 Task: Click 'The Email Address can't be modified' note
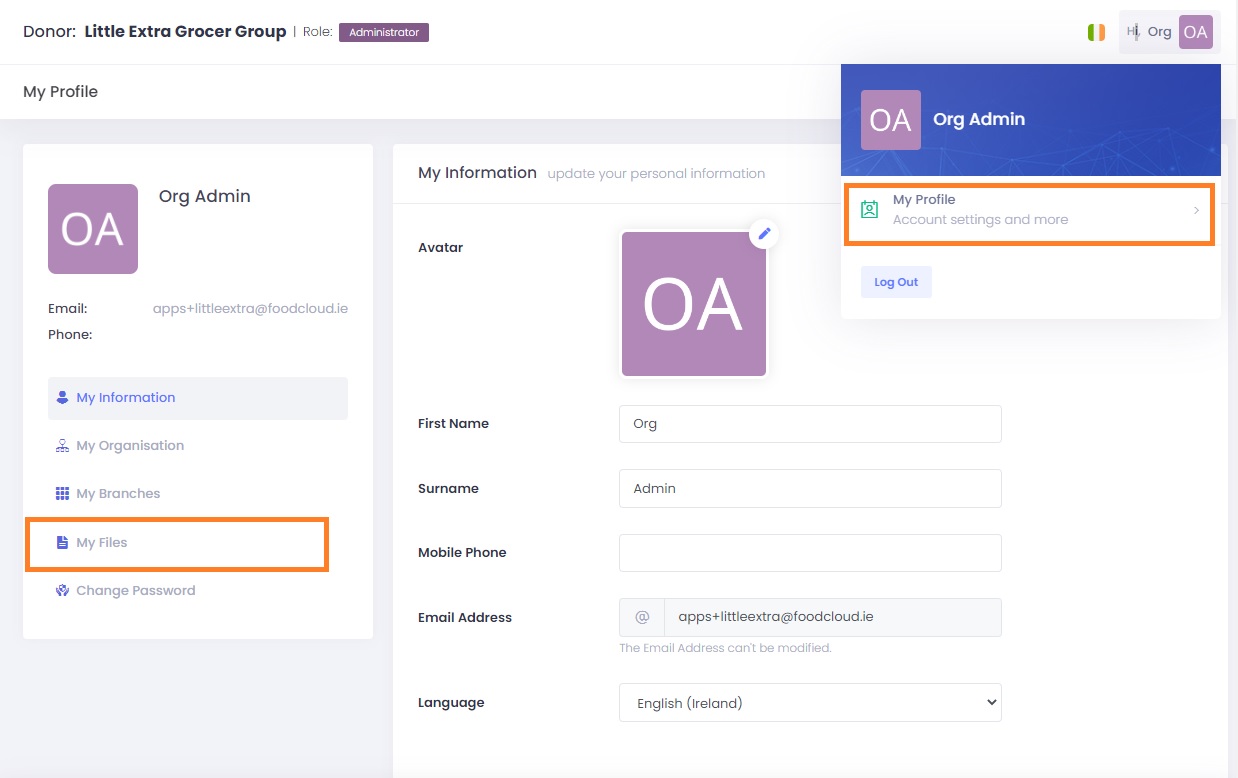[725, 648]
